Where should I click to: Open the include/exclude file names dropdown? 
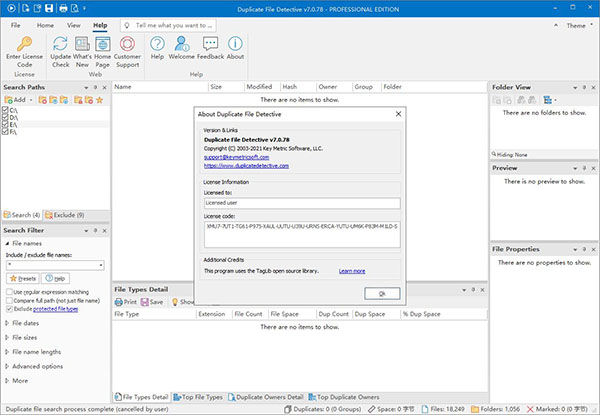coord(101,265)
